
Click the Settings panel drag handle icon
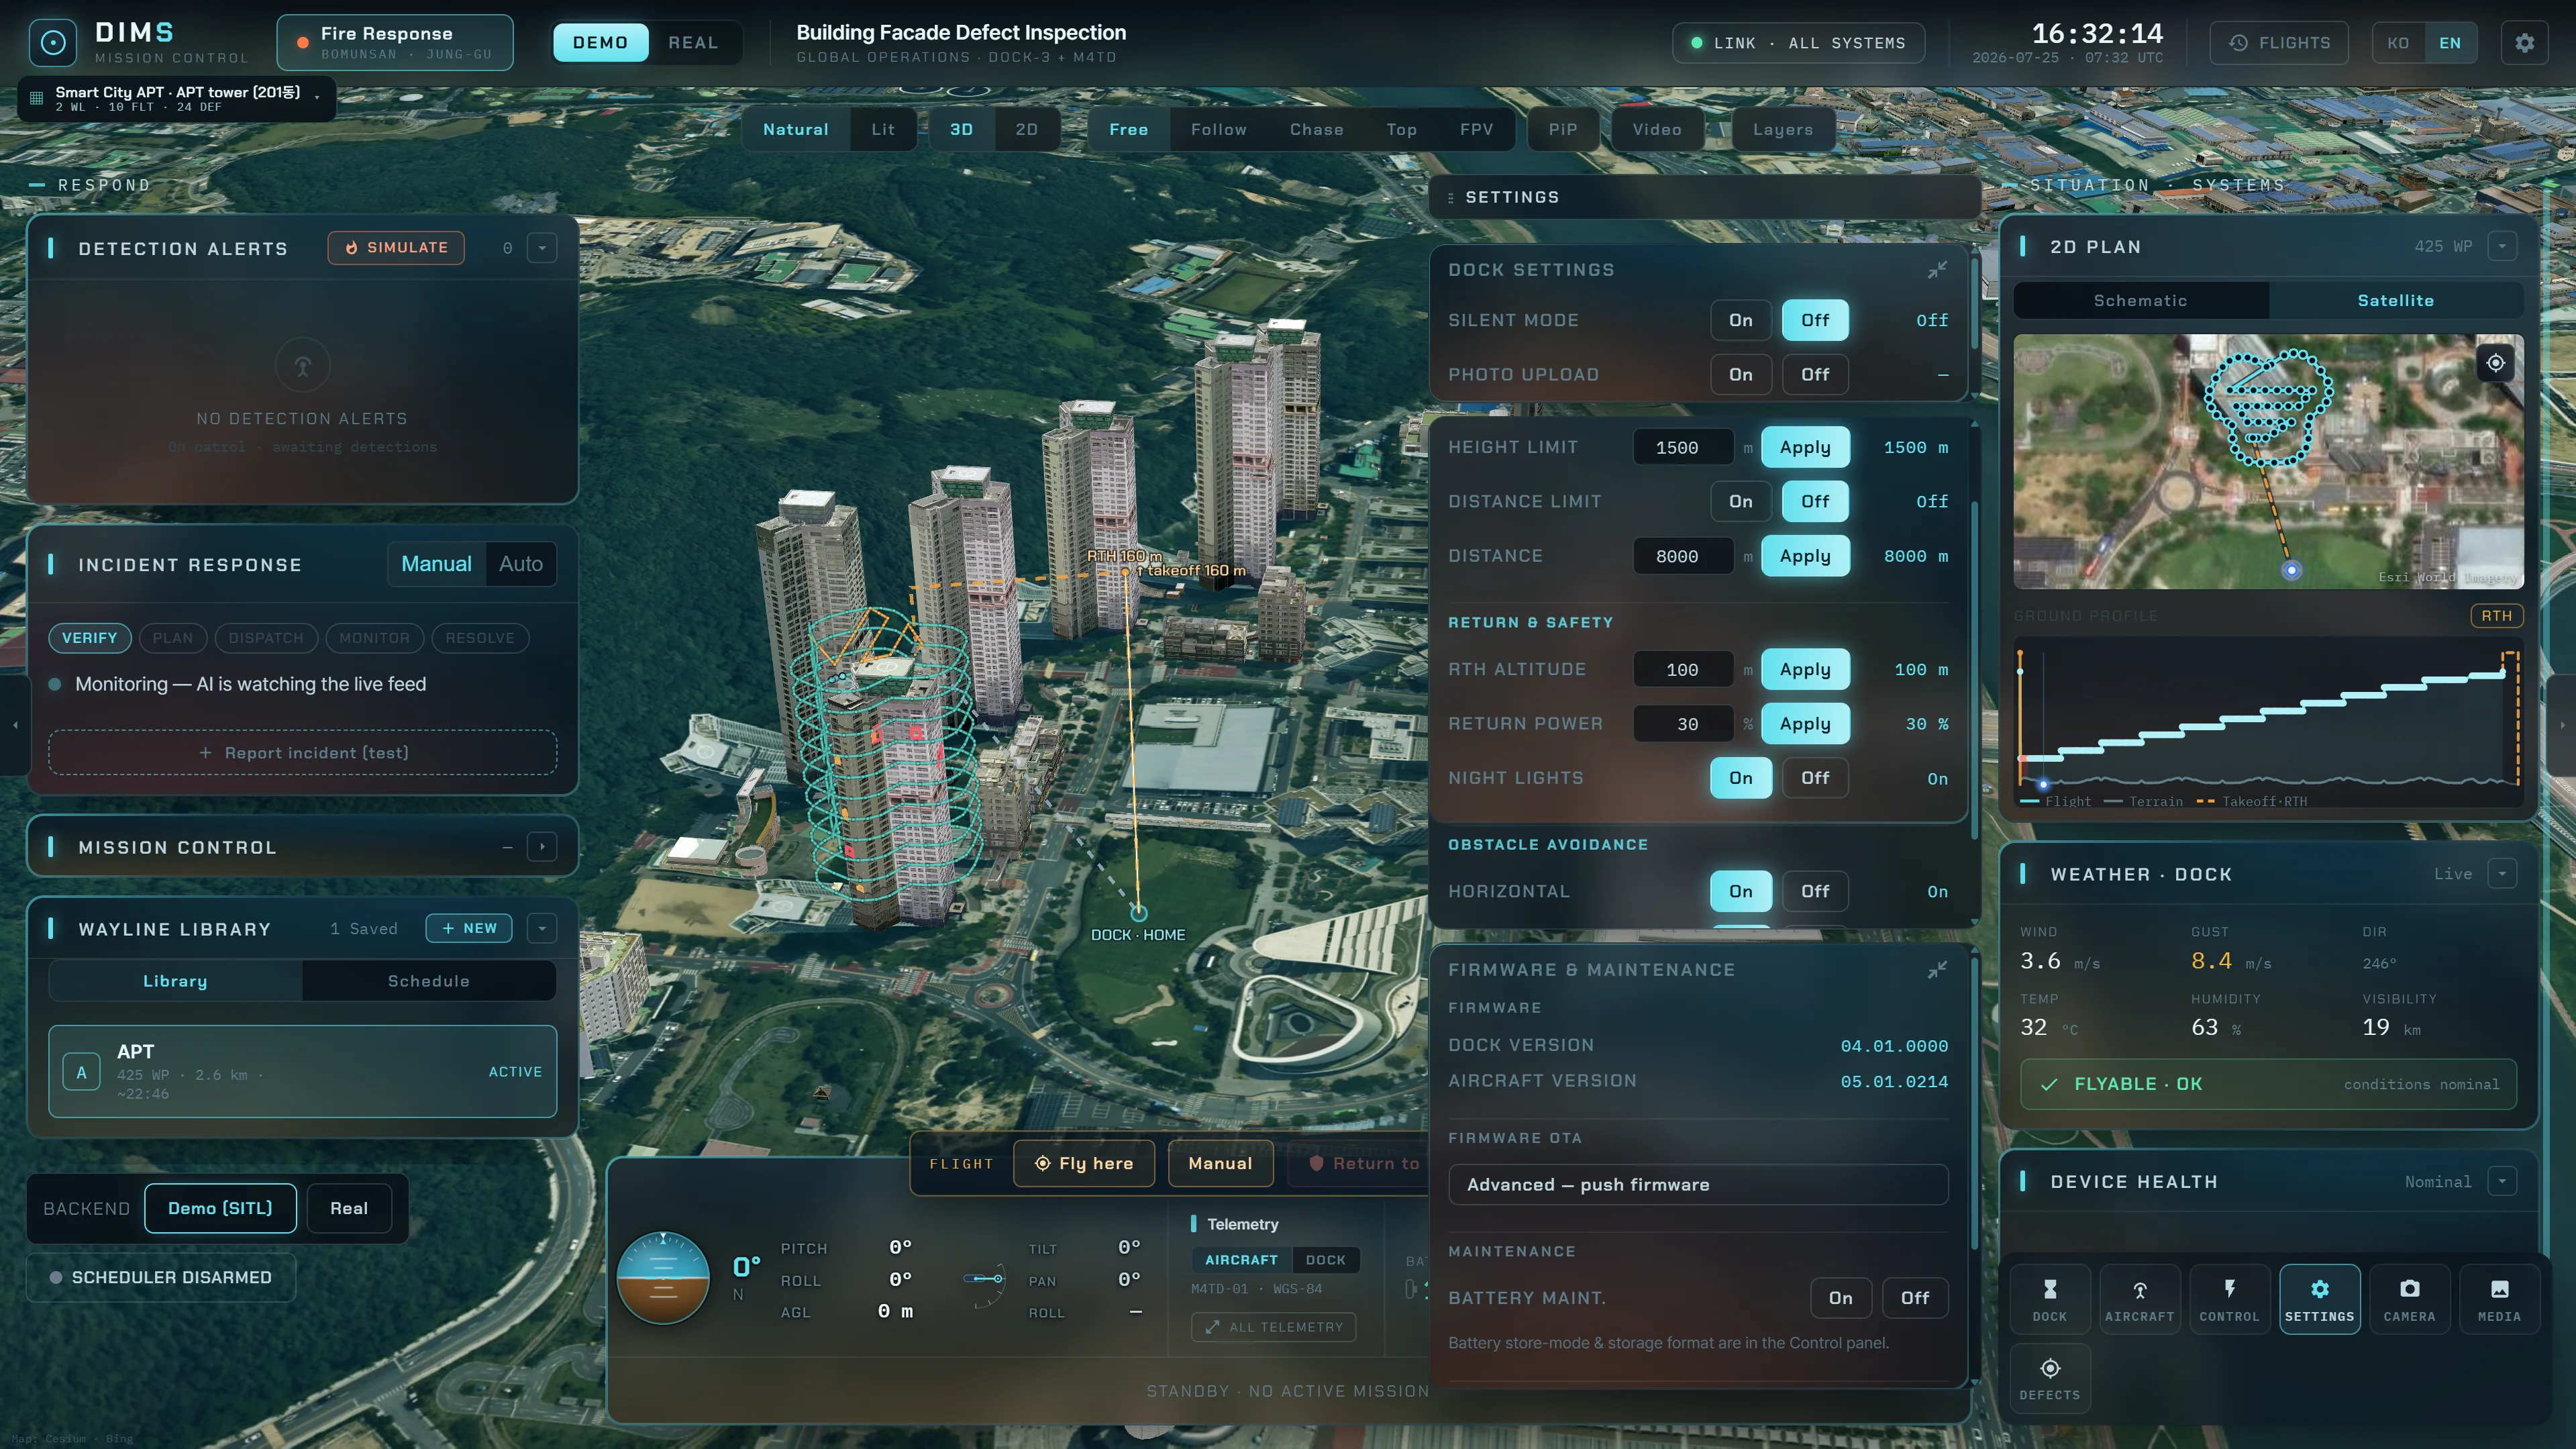coord(1450,198)
